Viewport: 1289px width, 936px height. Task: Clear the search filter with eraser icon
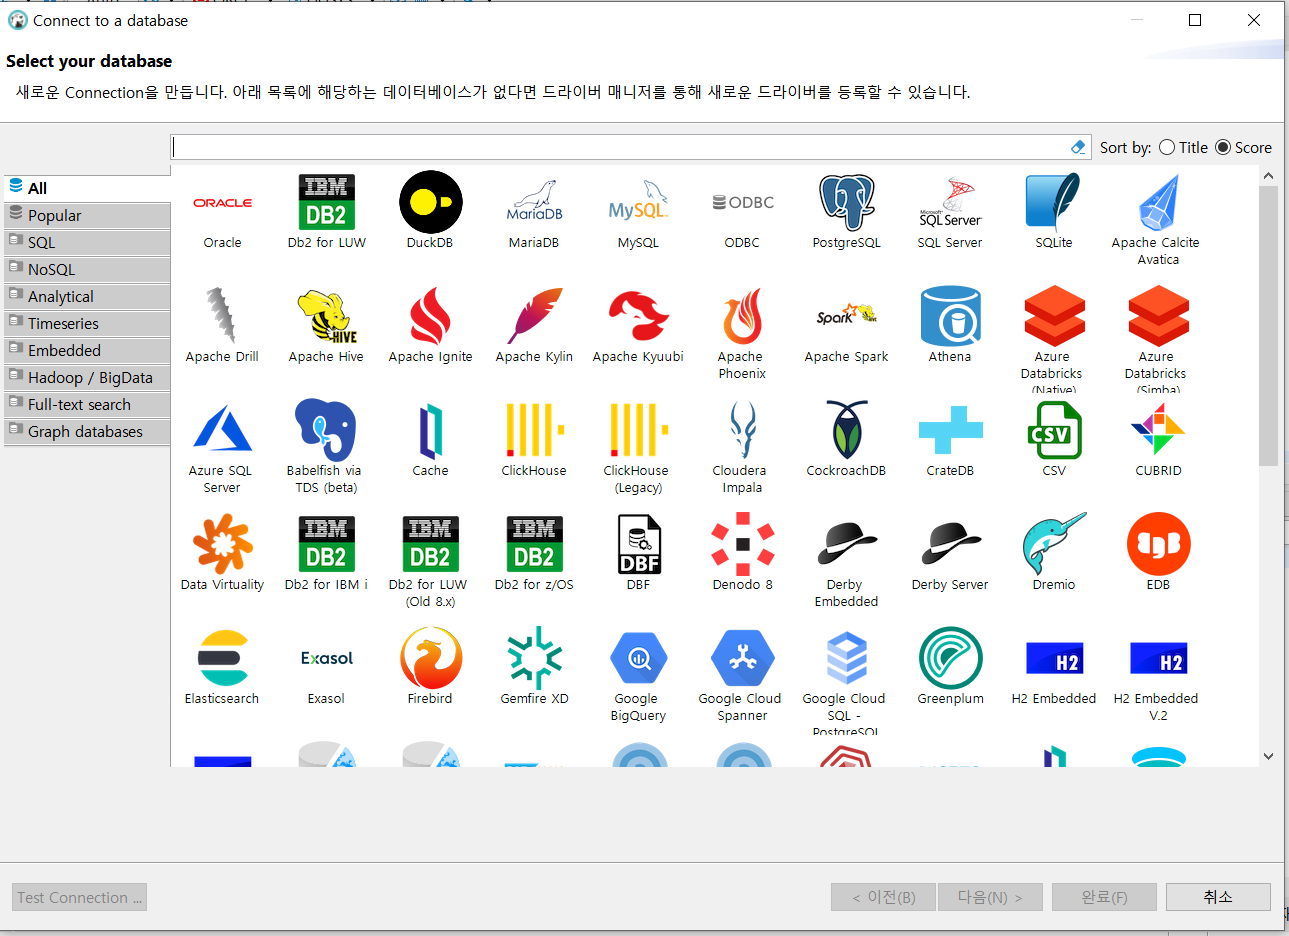click(1078, 147)
